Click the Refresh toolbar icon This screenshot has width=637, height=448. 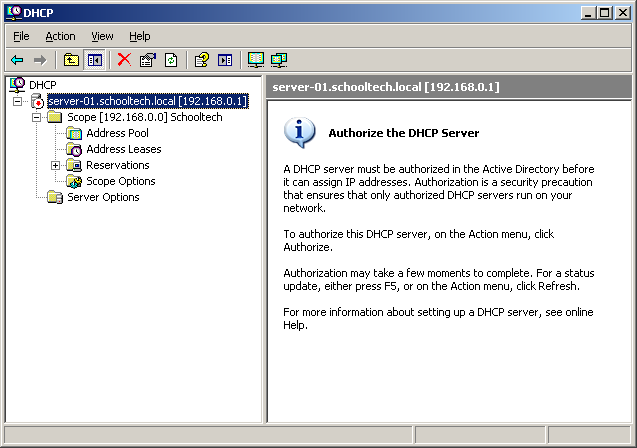pos(171,60)
